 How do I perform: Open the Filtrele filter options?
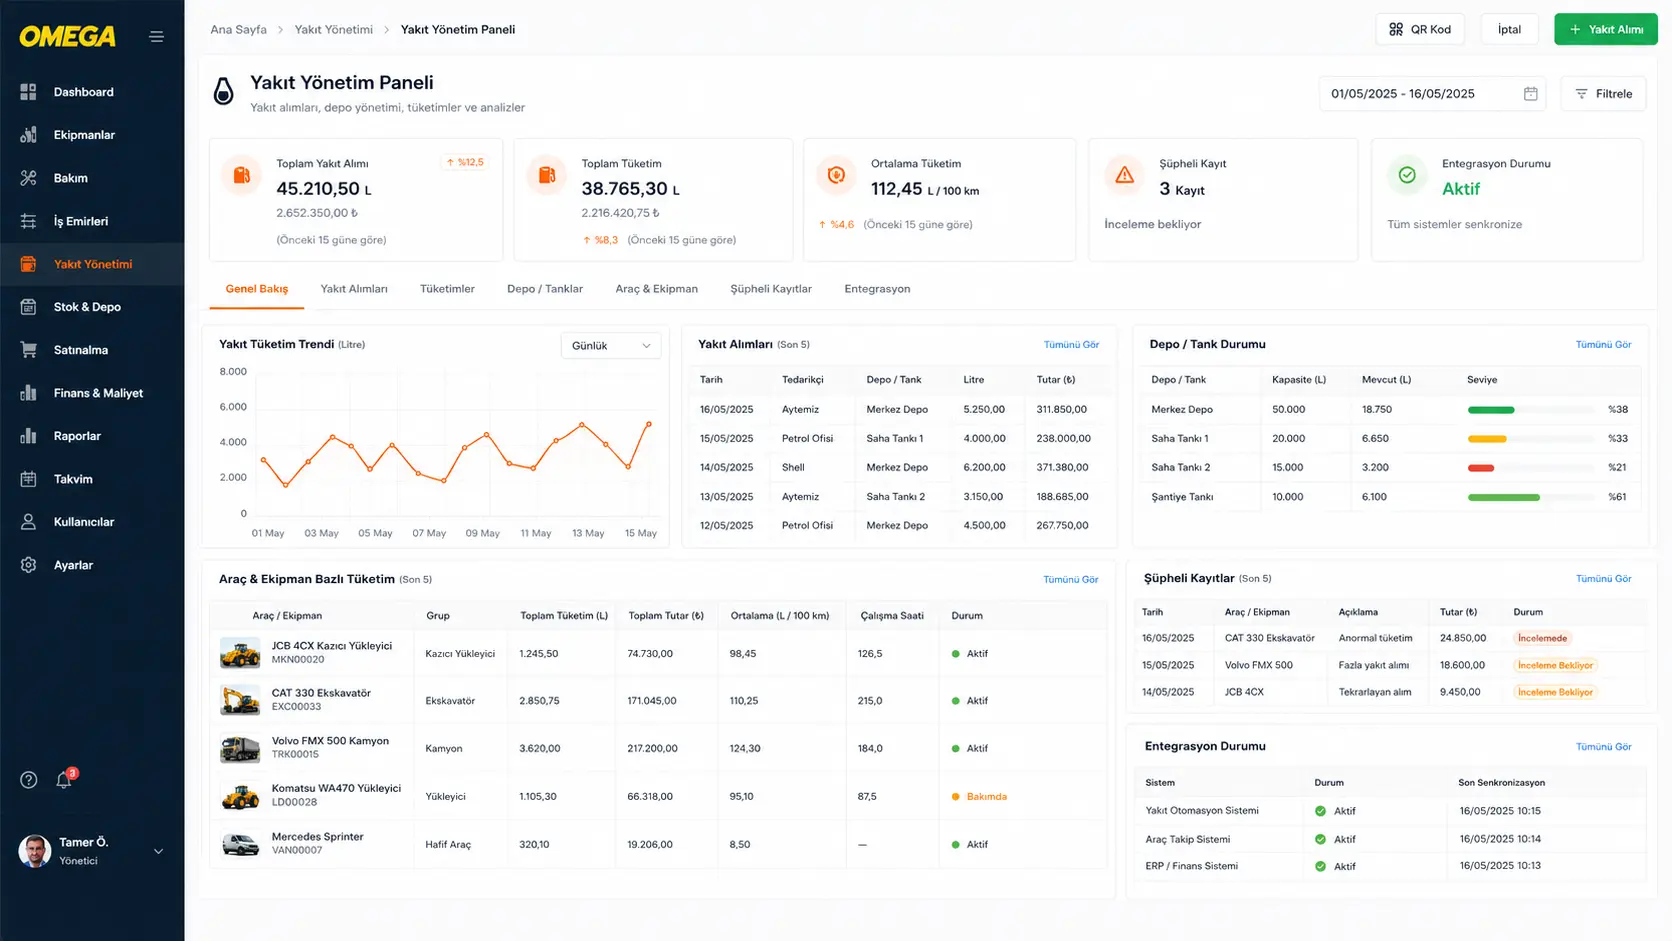[1603, 94]
